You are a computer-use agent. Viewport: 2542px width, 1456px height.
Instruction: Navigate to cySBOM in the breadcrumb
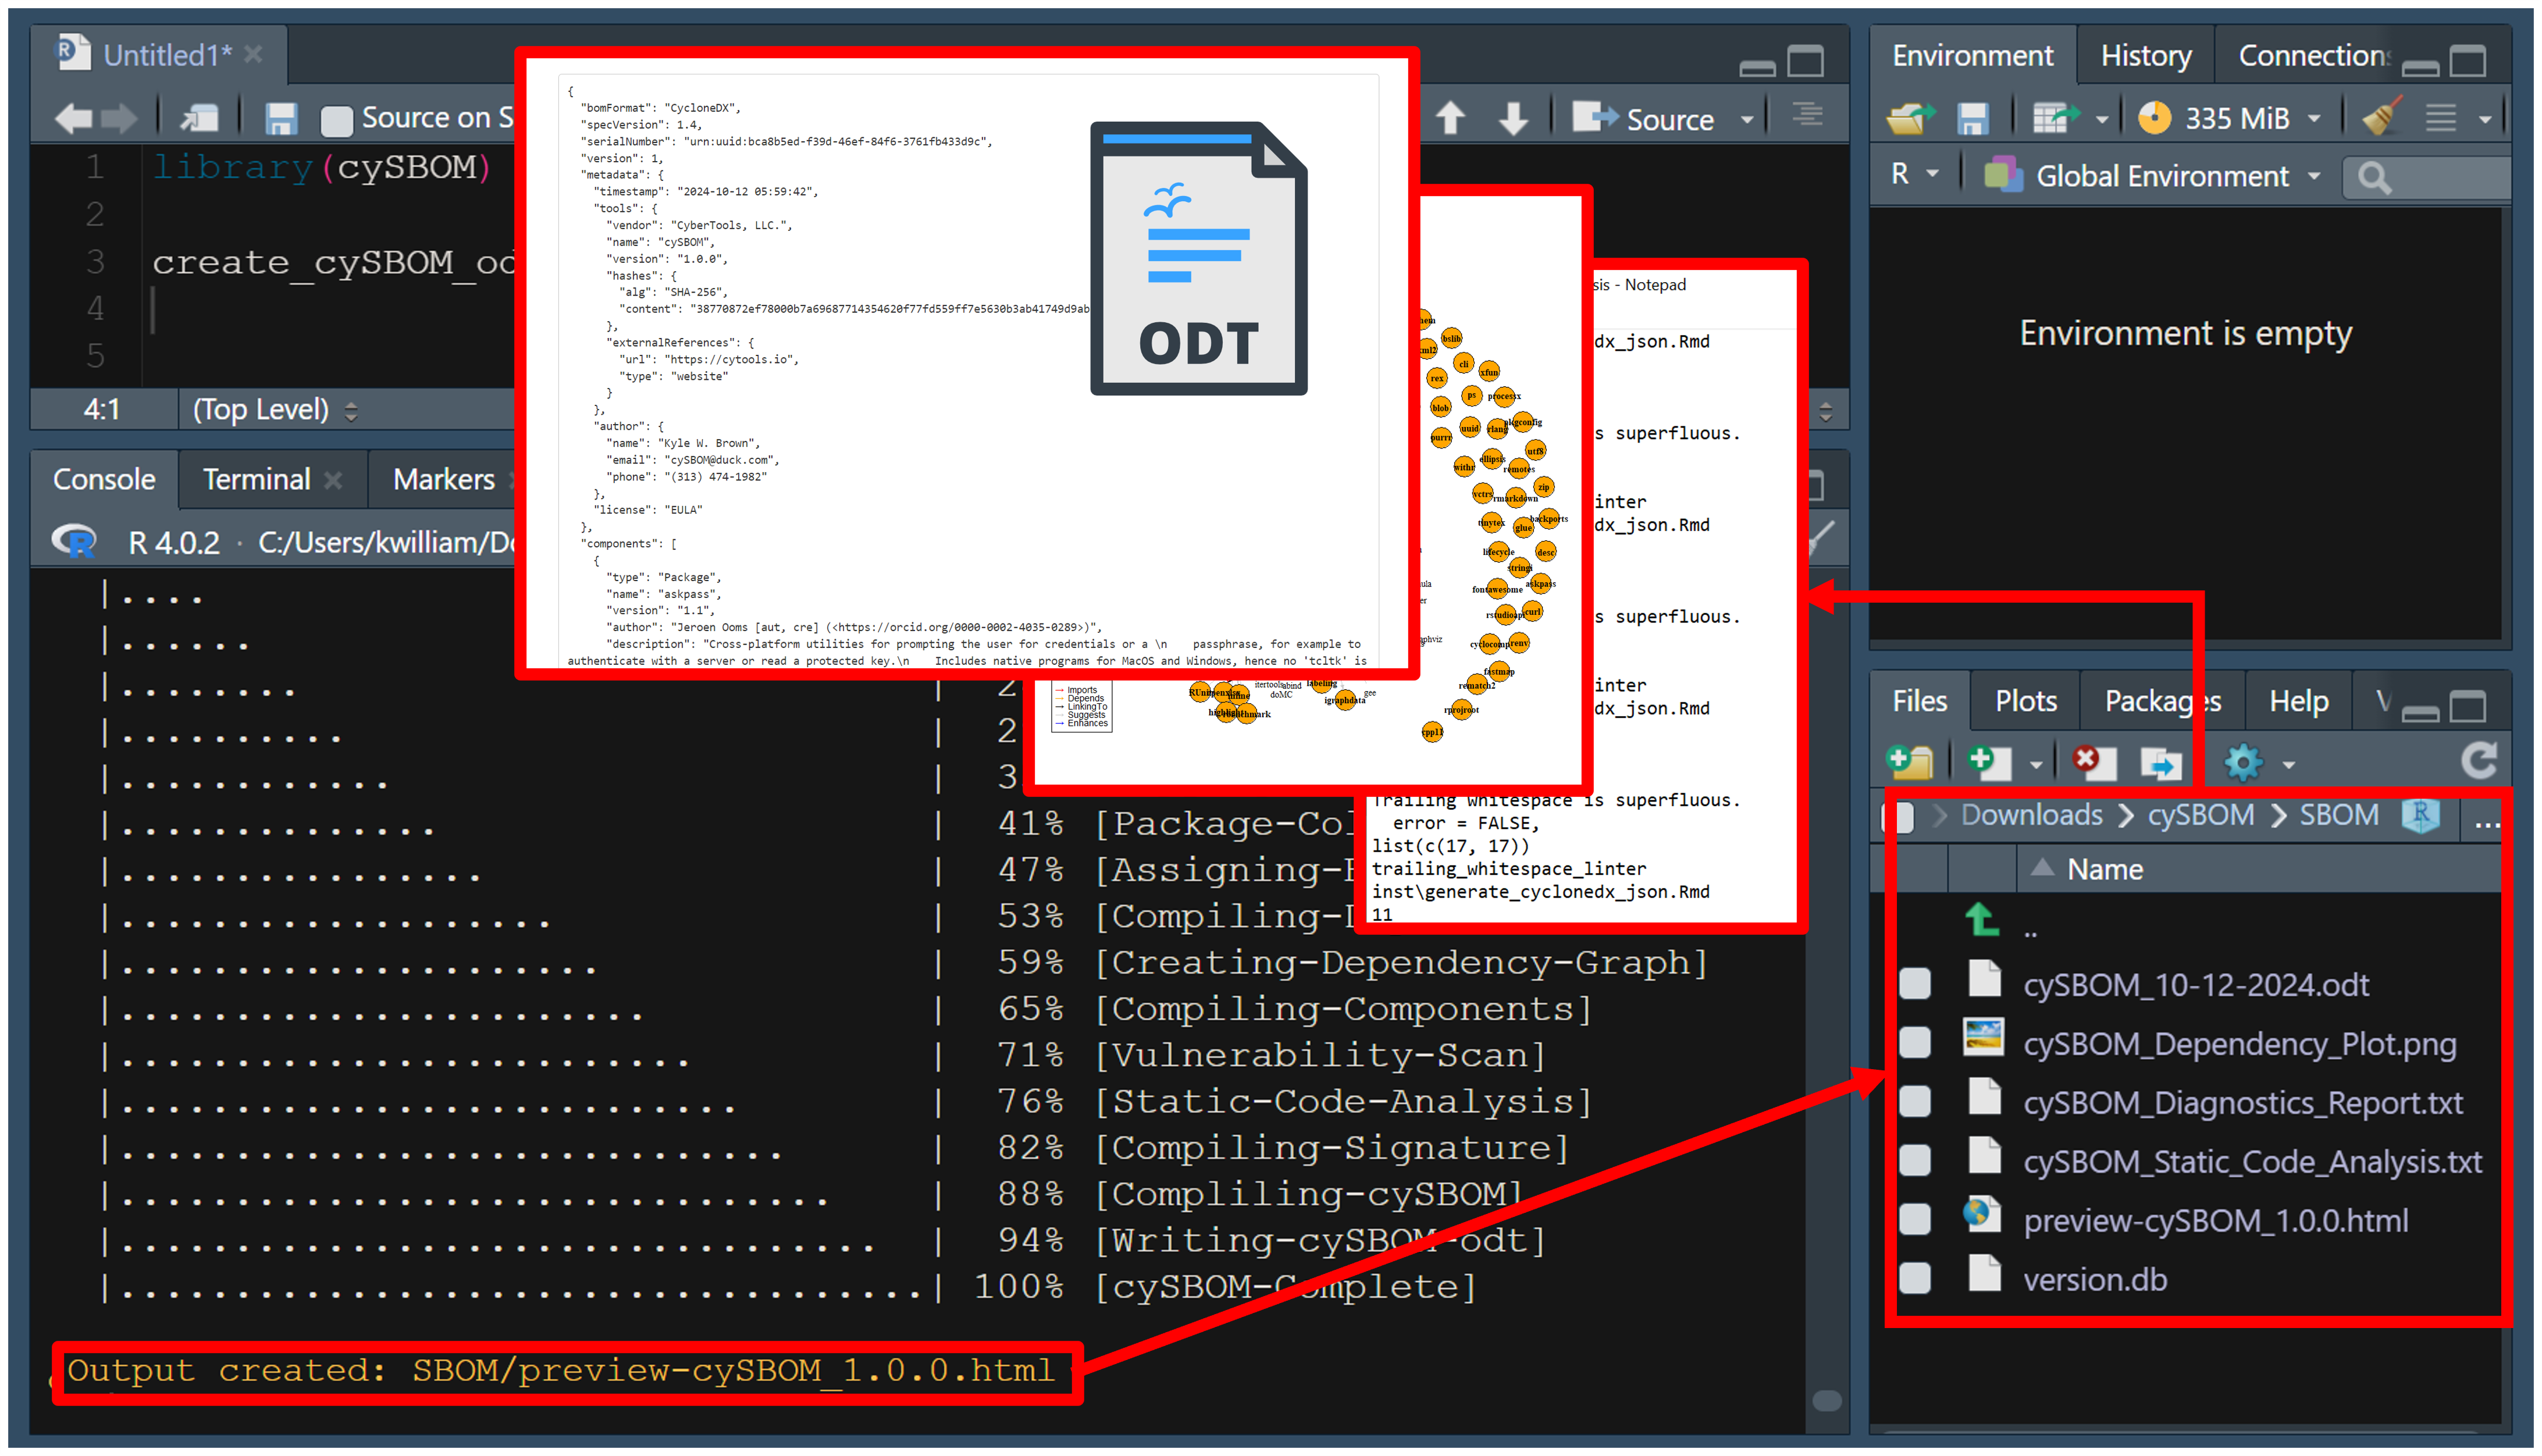point(2200,815)
